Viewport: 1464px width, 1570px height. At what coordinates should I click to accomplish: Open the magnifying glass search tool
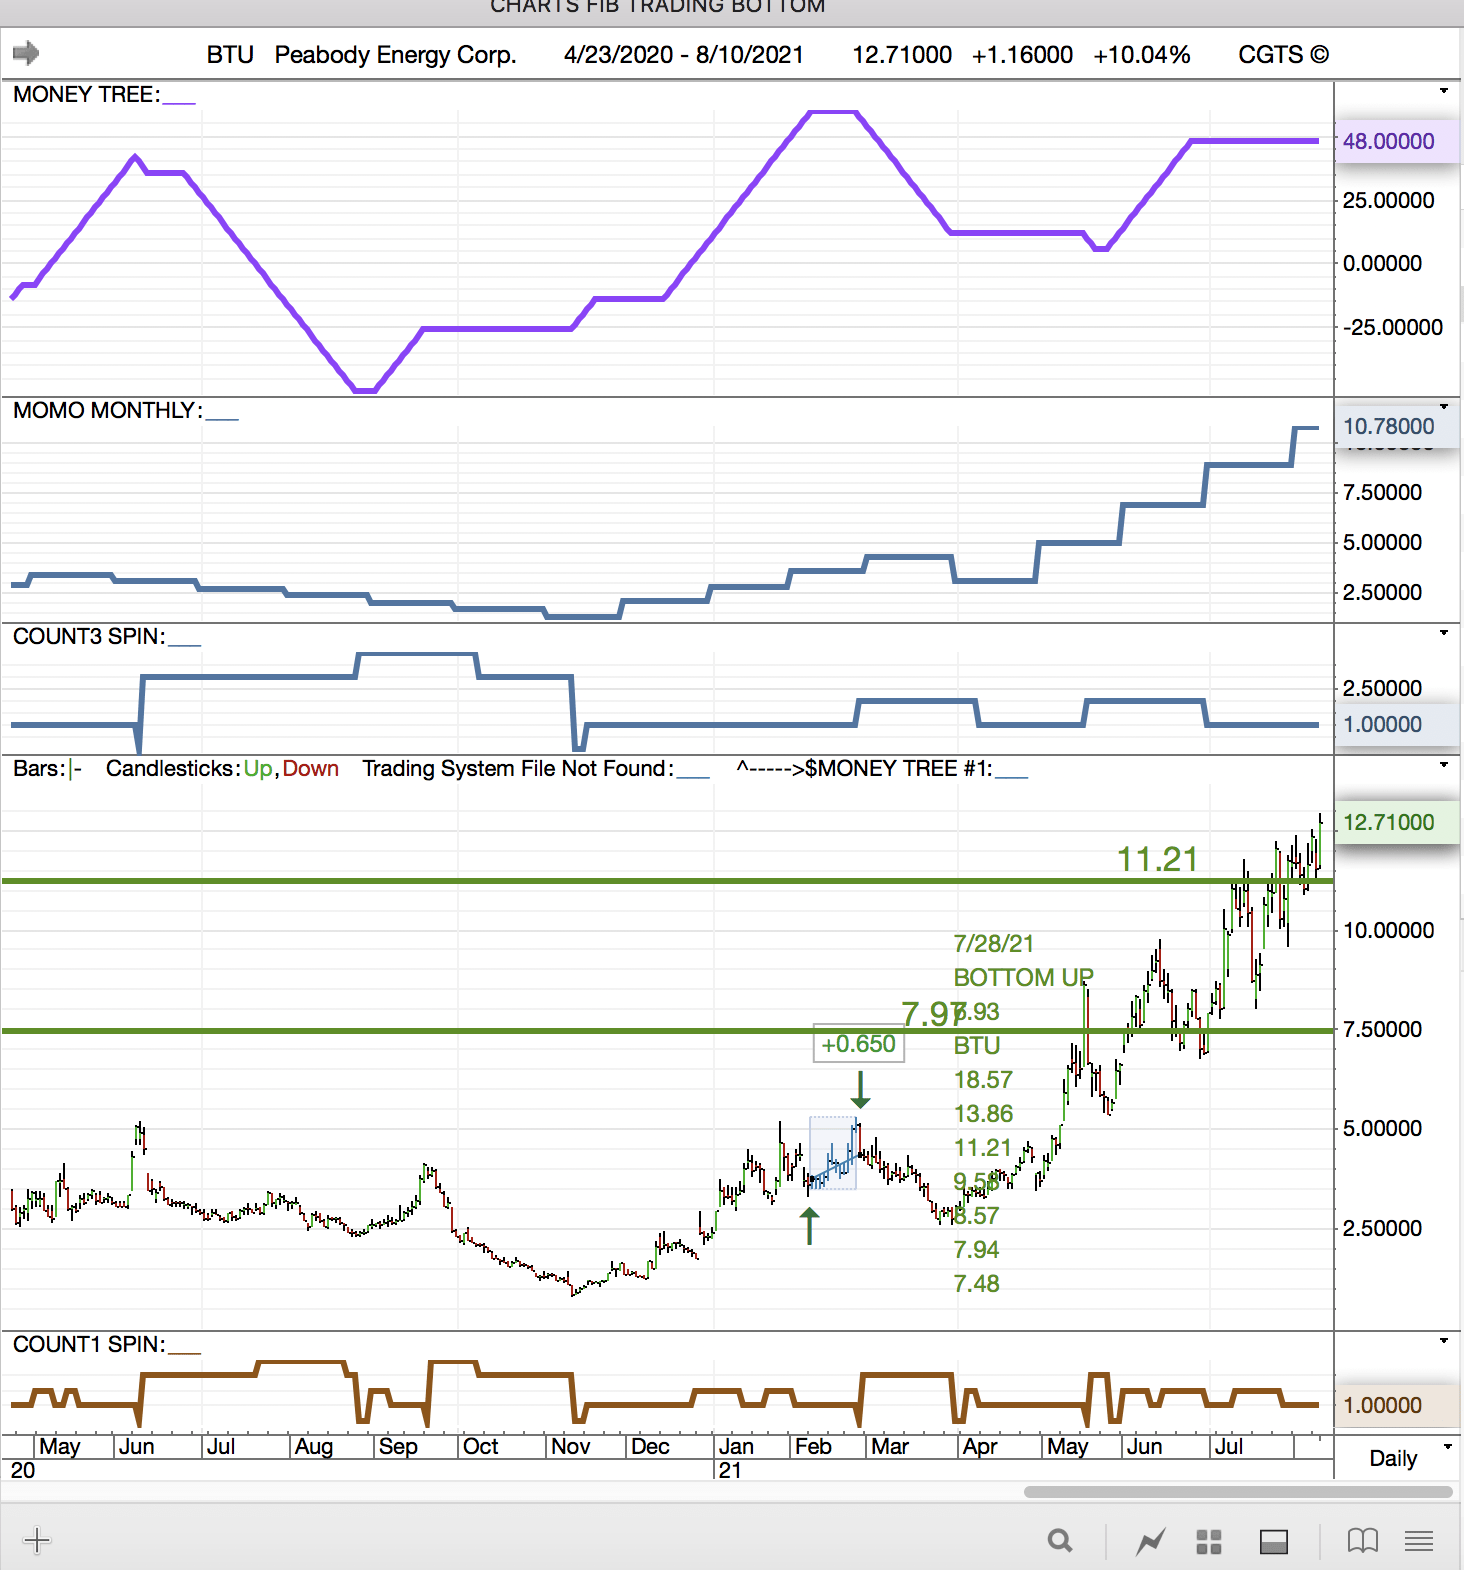(1060, 1541)
